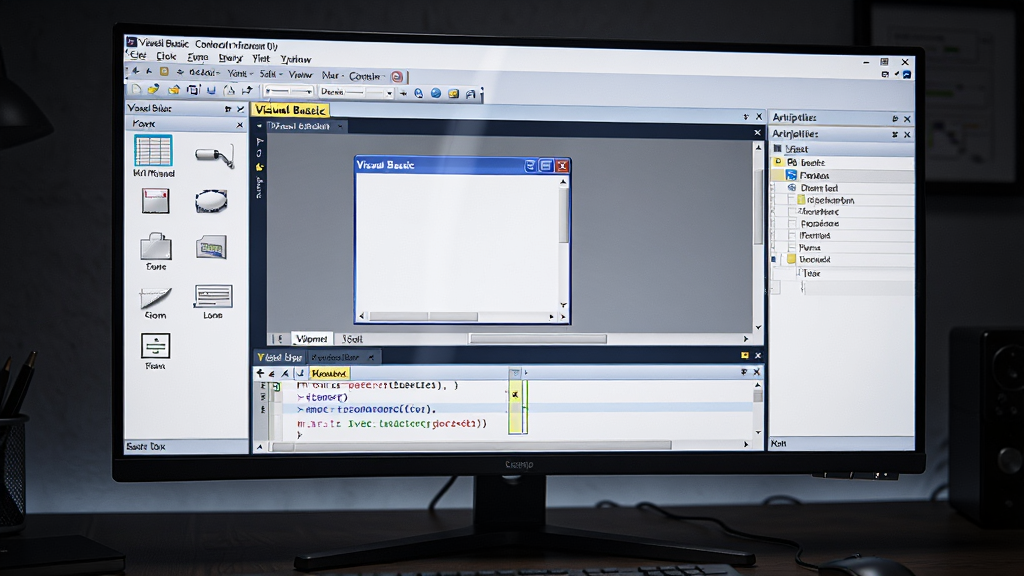Viewport: 1024px width, 576px height.
Task: Click the yellow picture icon right of globe
Action: [x=453, y=93]
